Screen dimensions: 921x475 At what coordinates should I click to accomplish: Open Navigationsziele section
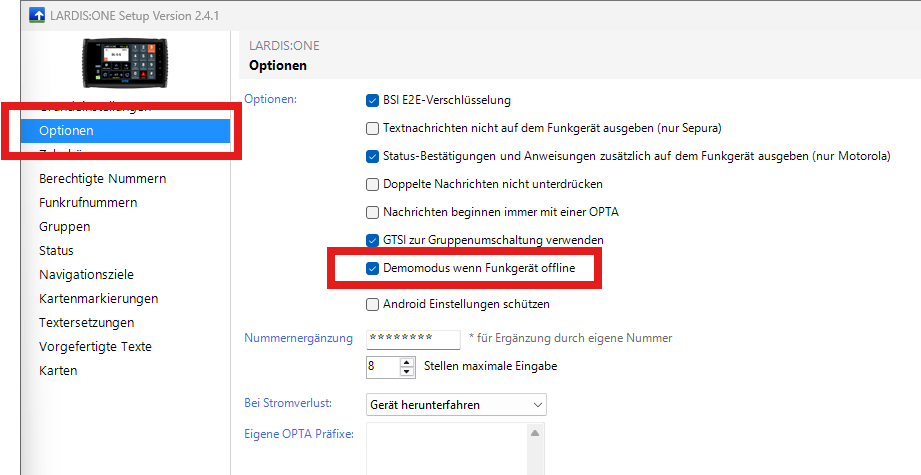[x=86, y=275]
